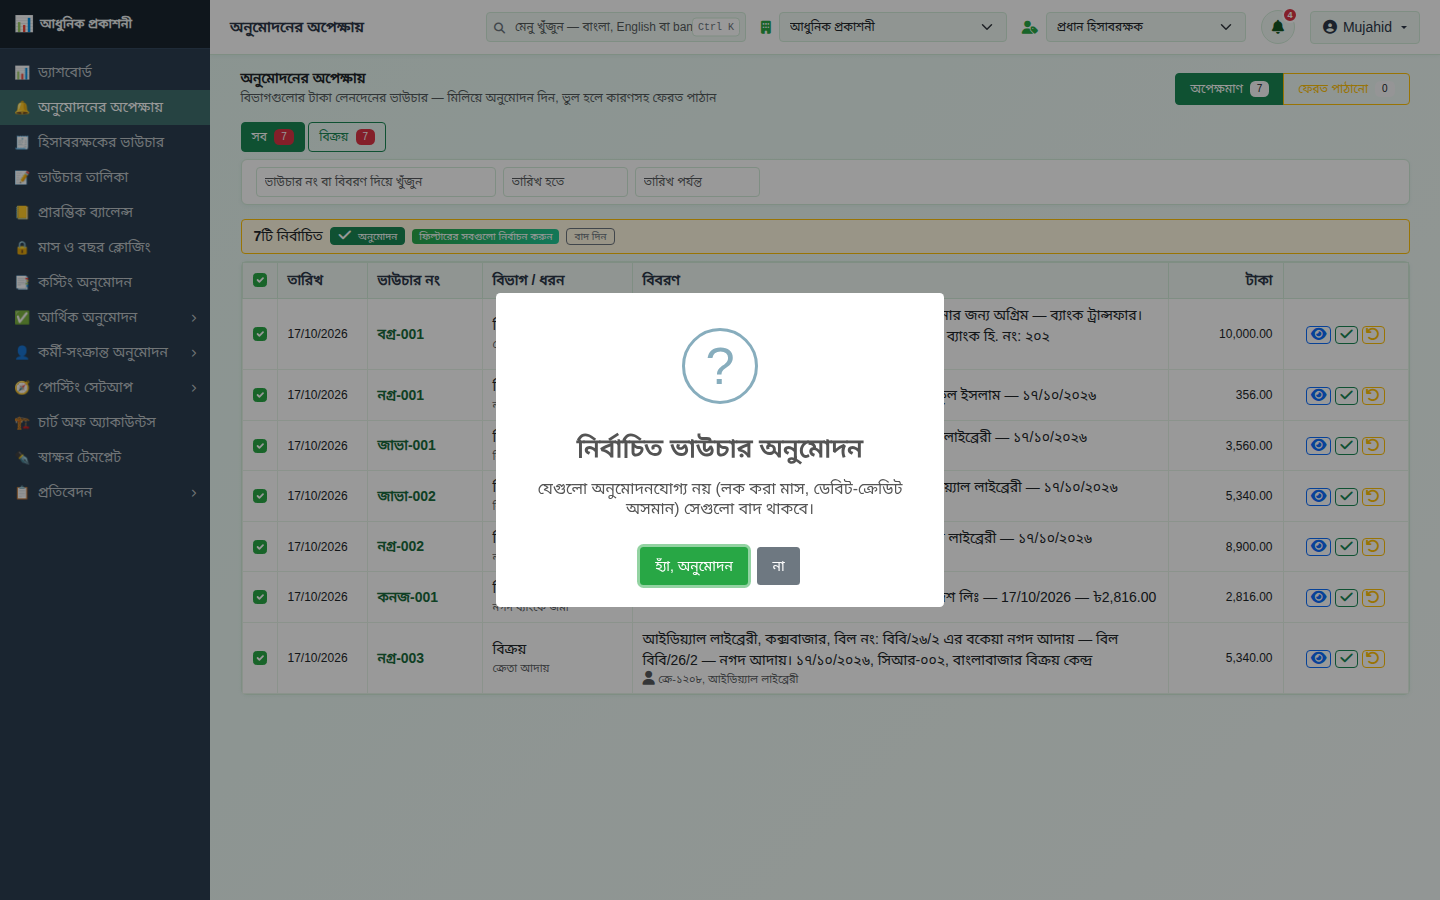Image resolution: width=1440 pixels, height=900 pixels.
Task: Switch to সব 7 filter tab
Action: coord(272,137)
